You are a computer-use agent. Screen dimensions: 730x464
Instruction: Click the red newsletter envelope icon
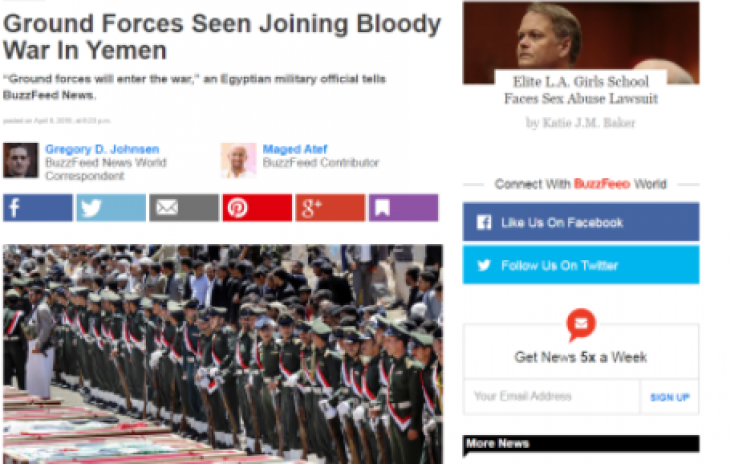click(581, 323)
